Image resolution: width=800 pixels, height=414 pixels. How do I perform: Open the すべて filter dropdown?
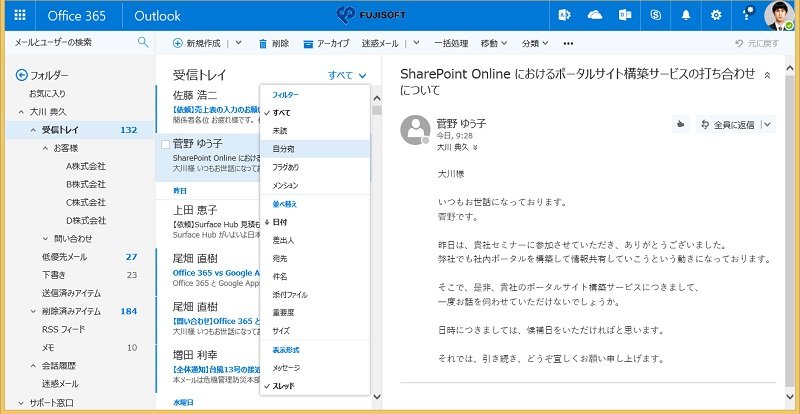click(347, 76)
